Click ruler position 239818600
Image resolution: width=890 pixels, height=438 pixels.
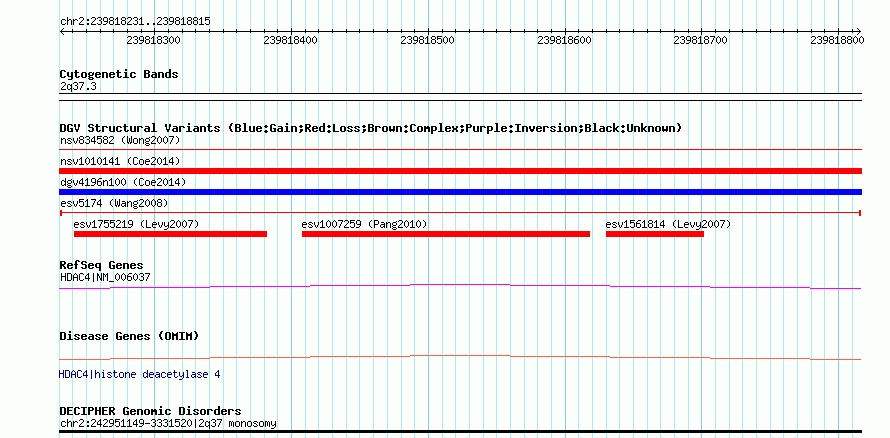coord(564,40)
